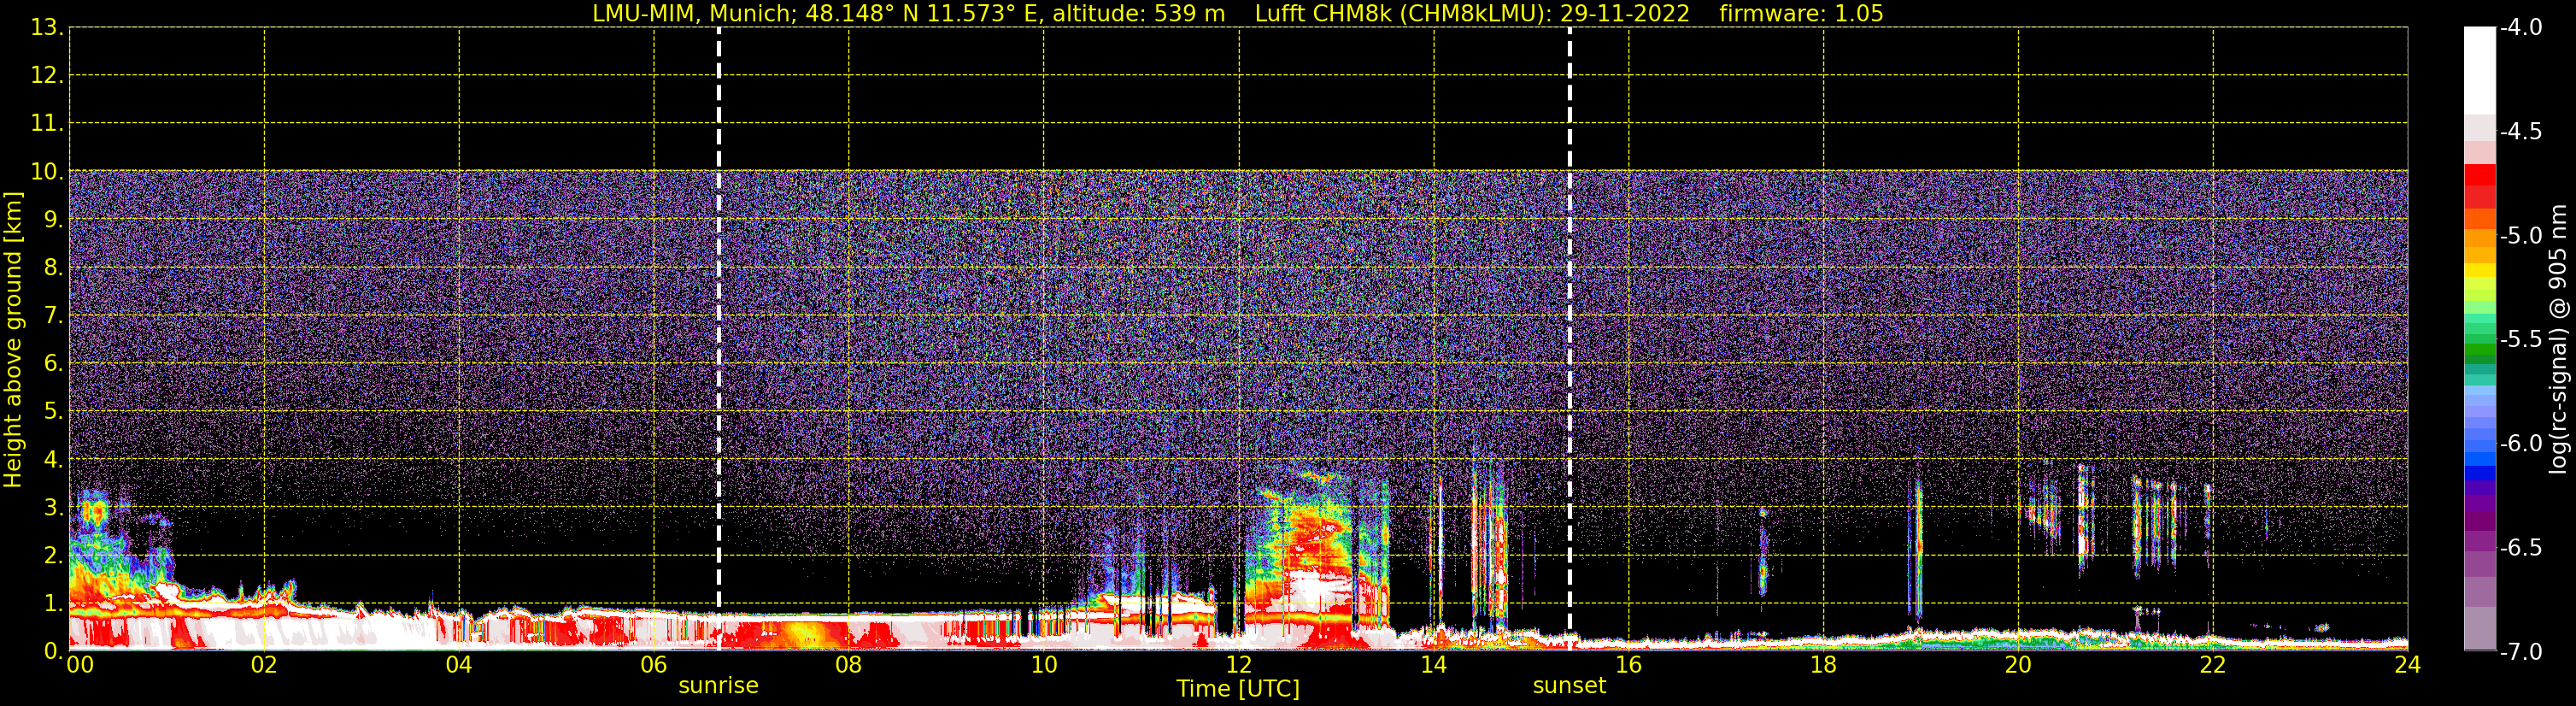The width and height of the screenshot is (2576, 706).
Task: Click the colorbar tick label -5.5
Action: pyautogui.click(x=2520, y=340)
